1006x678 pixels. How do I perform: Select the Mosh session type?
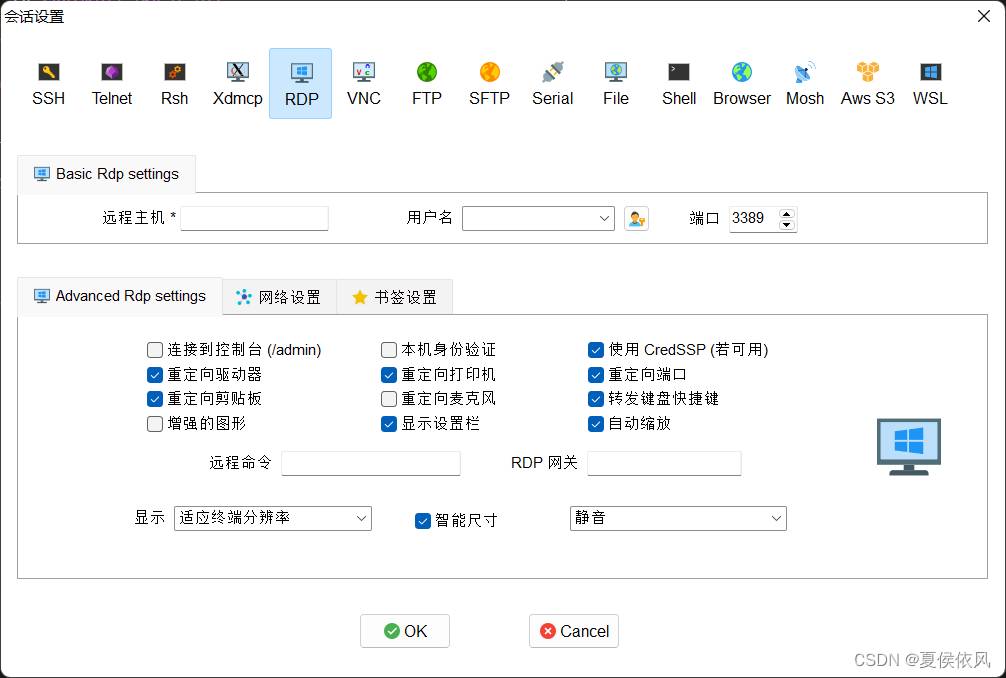(805, 84)
